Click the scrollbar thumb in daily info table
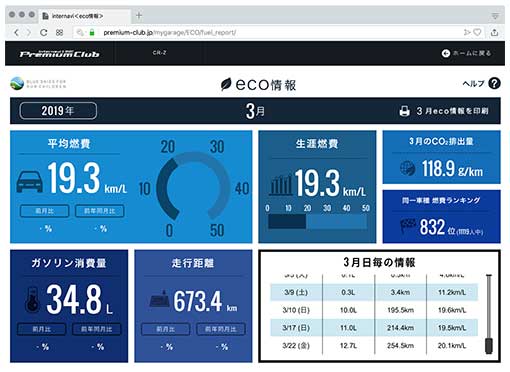Screen dimensions: 510x372 489,345
